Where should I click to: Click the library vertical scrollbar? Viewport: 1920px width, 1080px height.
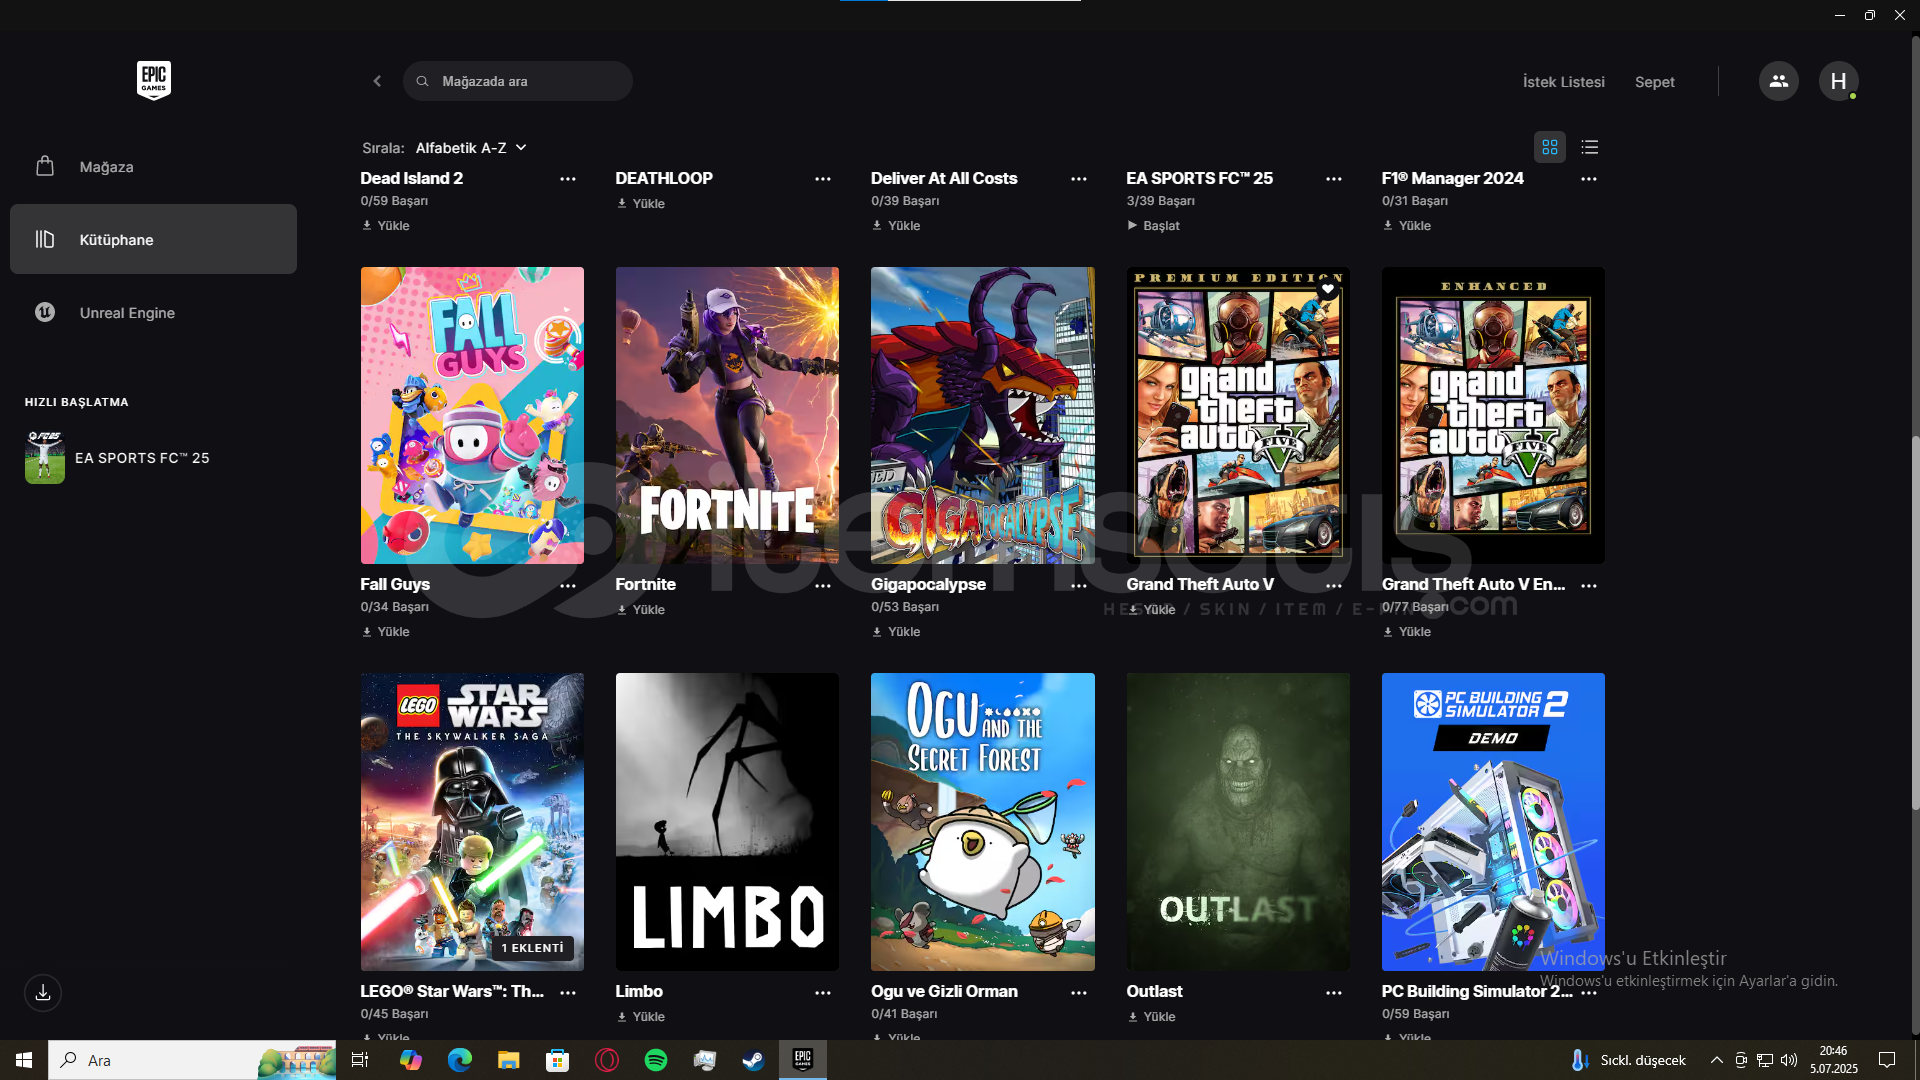click(x=1915, y=623)
